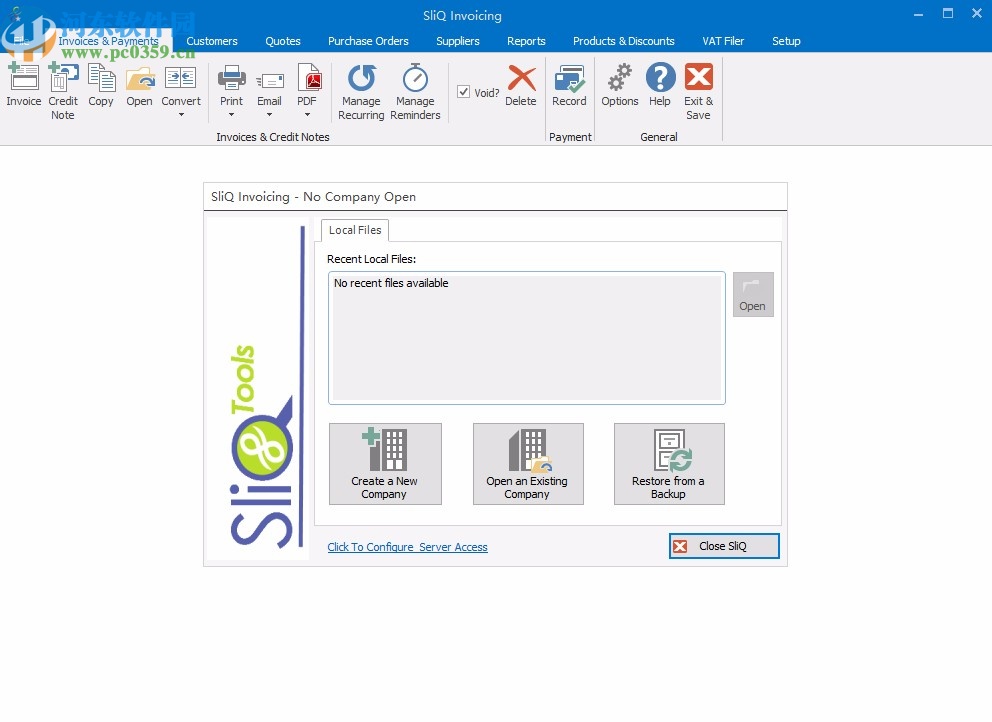This screenshot has height=722, width=992.
Task: Open the server access configuration link
Action: pos(407,547)
